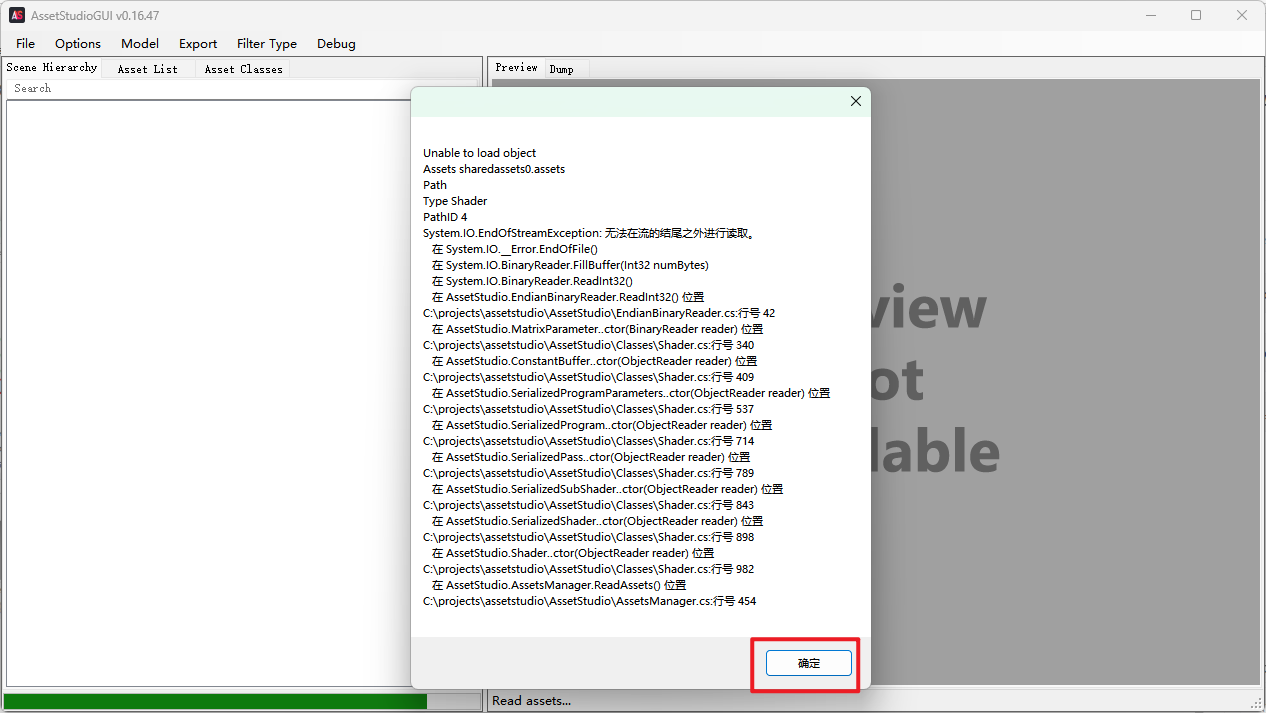Click the 'EndianBinaryReader.cs:行号 42' line
The image size is (1266, 713).
click(x=599, y=313)
